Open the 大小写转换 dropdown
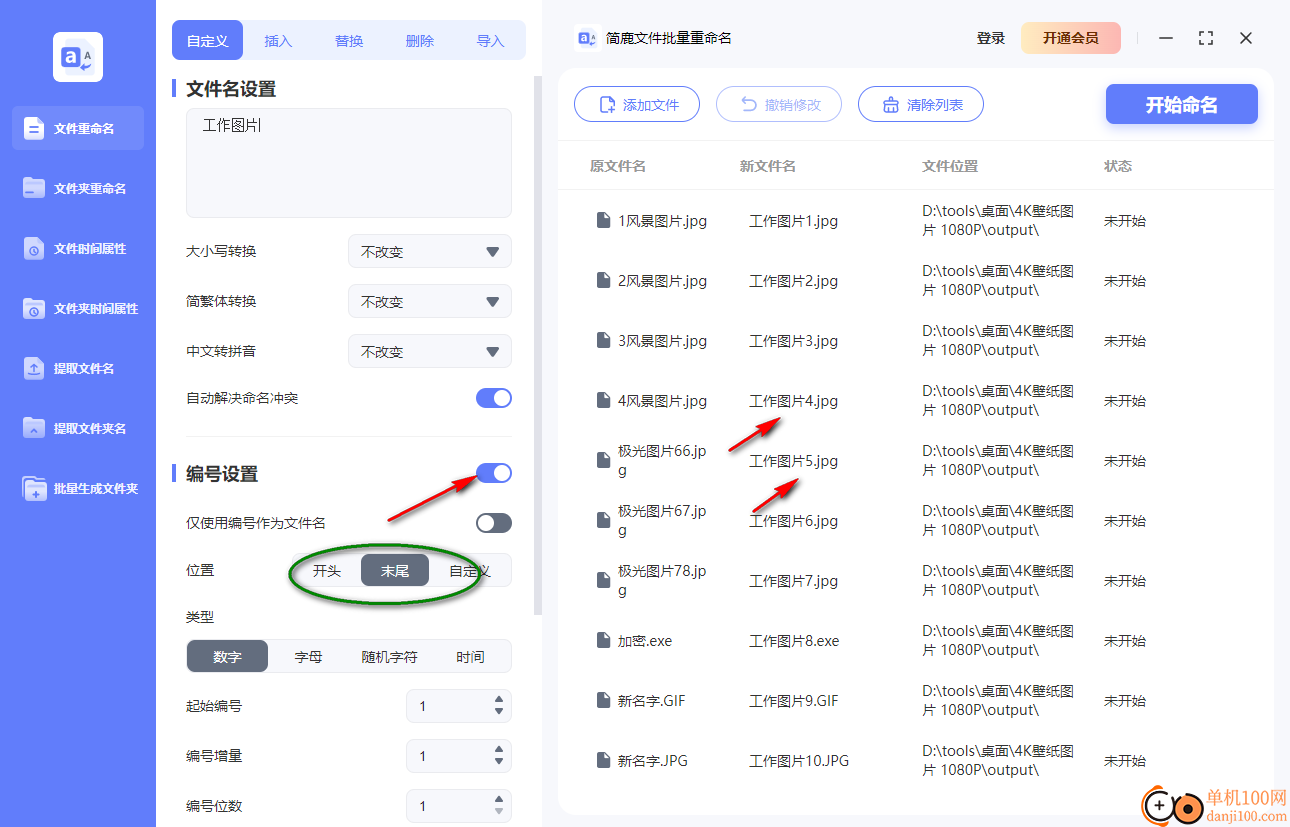 click(x=430, y=251)
